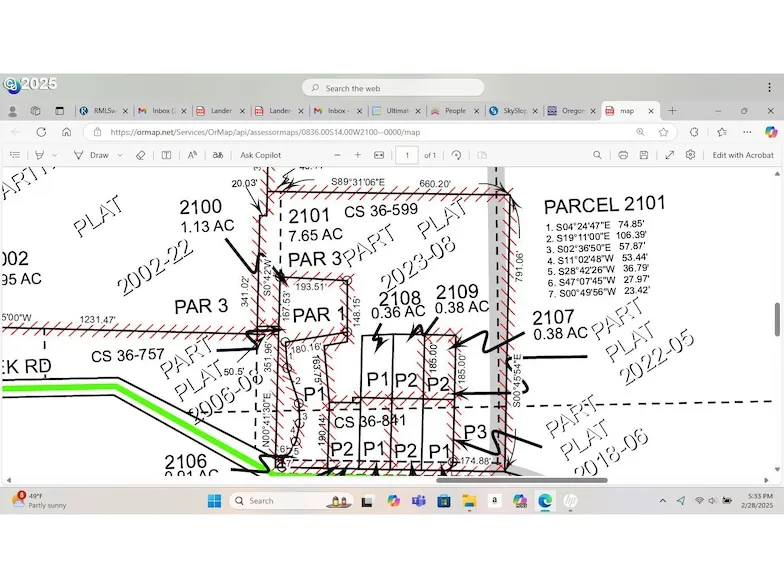
Task: Expand the Draw tool options arrow
Action: [120, 155]
